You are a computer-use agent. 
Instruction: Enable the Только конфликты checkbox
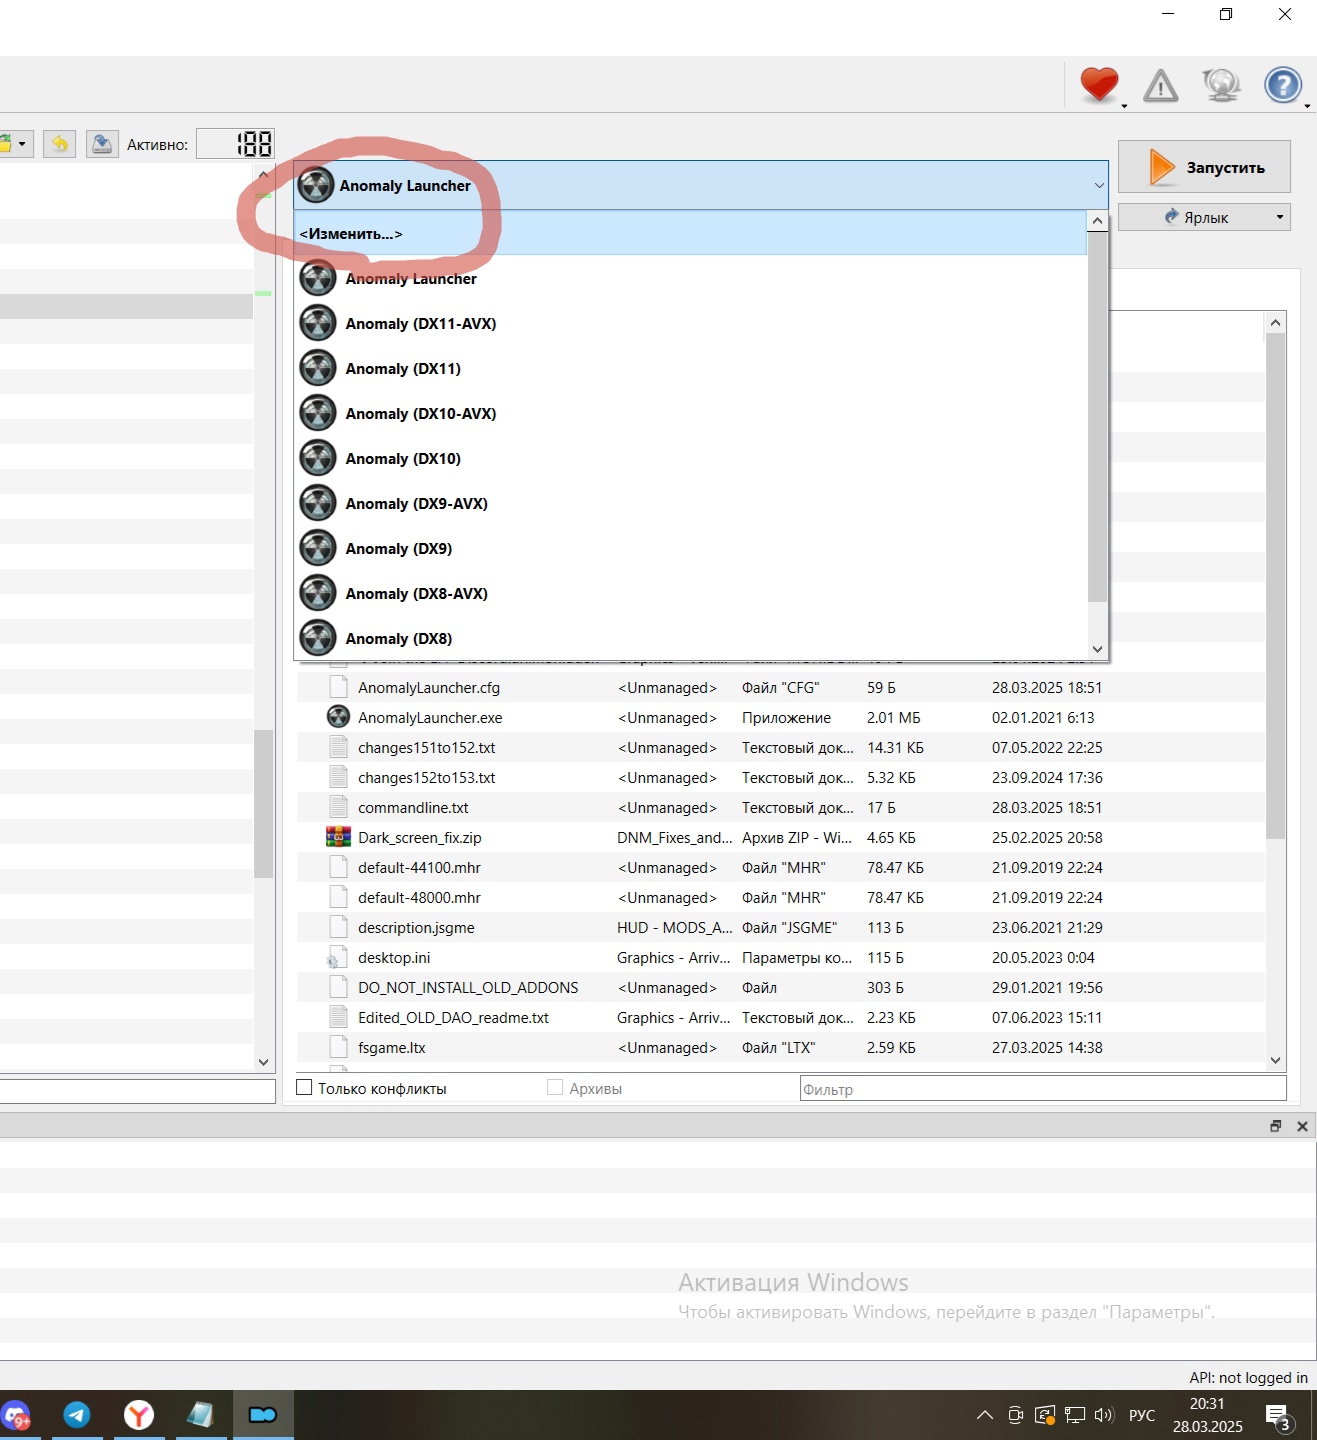tap(305, 1087)
